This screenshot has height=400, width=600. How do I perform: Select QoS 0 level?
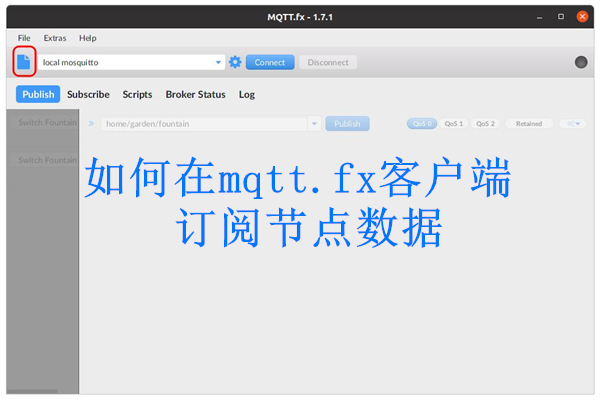[422, 124]
